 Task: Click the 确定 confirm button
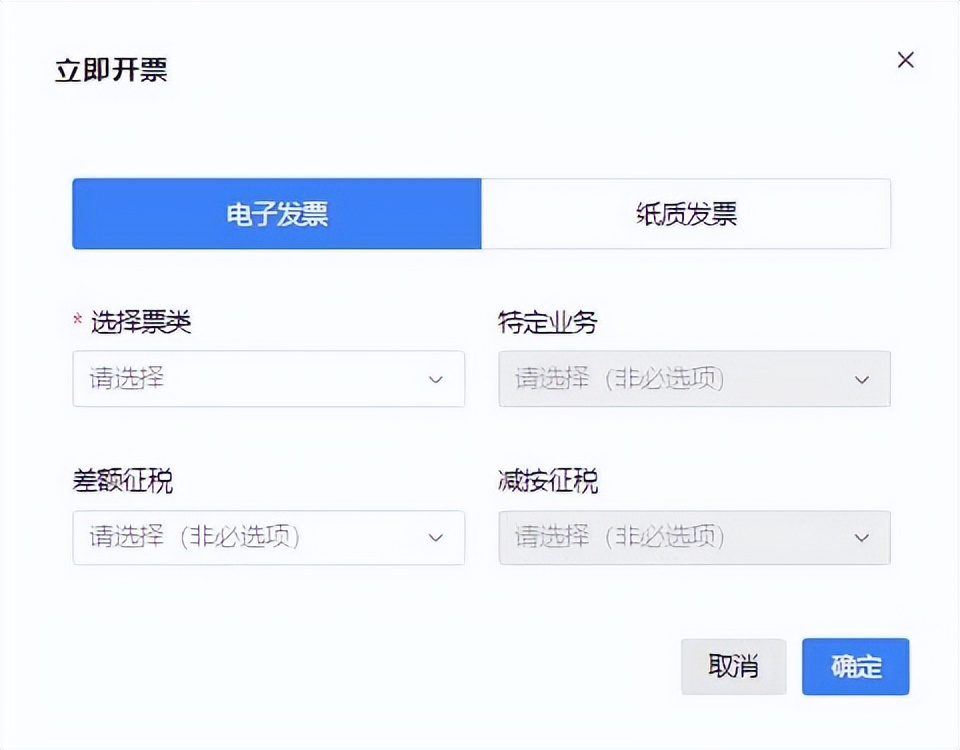pyautogui.click(x=855, y=666)
